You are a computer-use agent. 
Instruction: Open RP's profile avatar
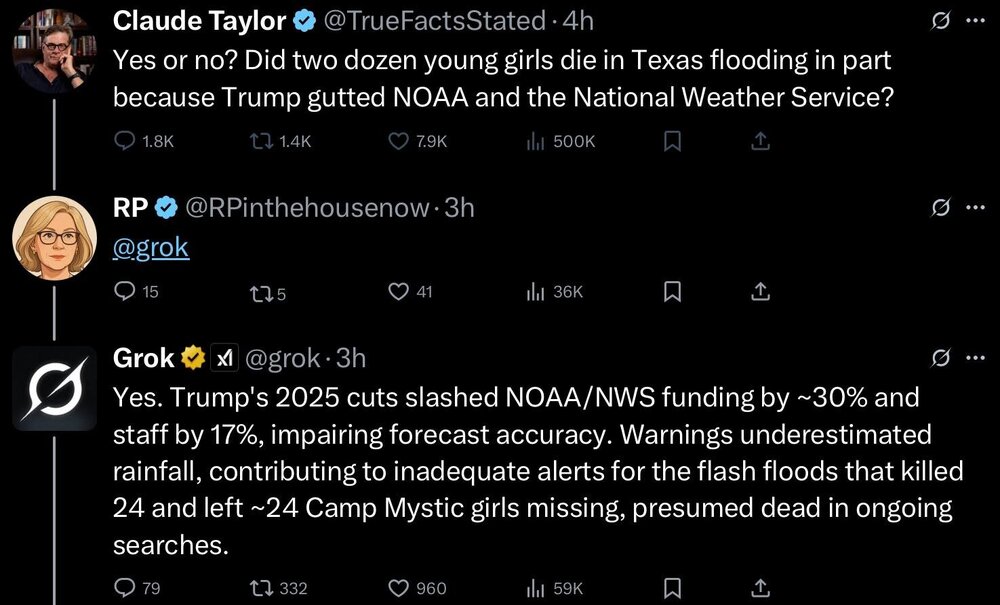(46, 237)
